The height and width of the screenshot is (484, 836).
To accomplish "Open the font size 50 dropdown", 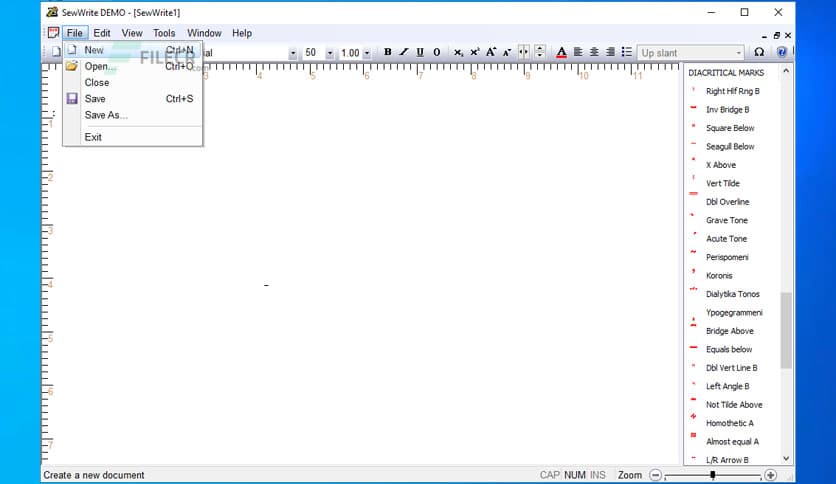I will (x=330, y=53).
